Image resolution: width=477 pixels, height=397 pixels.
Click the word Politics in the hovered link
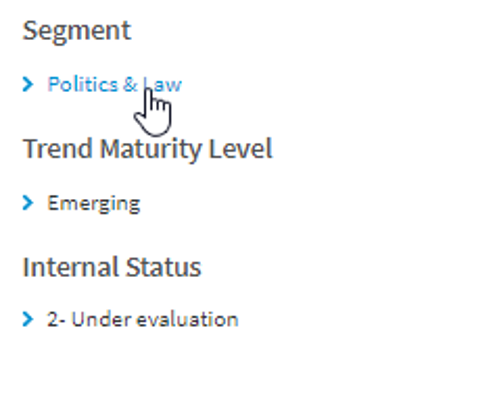(x=83, y=84)
